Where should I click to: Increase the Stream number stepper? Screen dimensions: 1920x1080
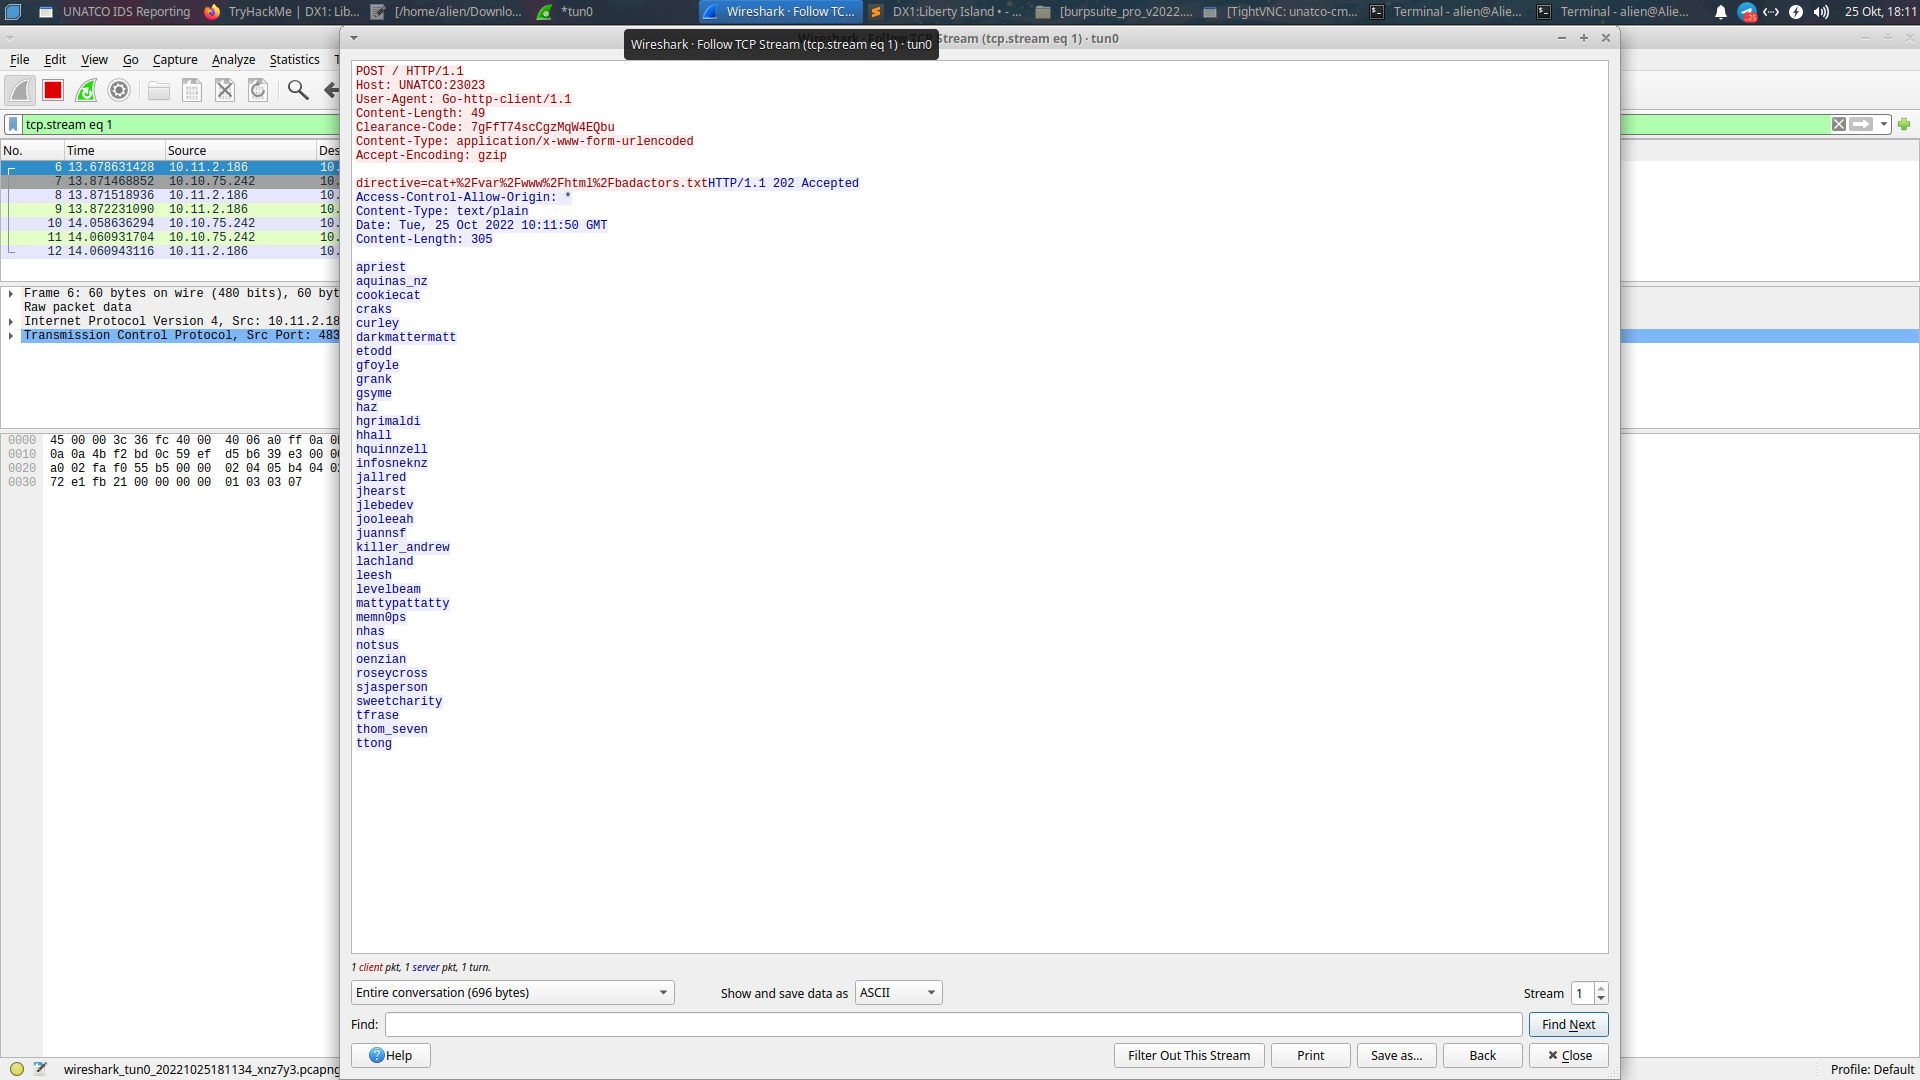[1601, 988]
